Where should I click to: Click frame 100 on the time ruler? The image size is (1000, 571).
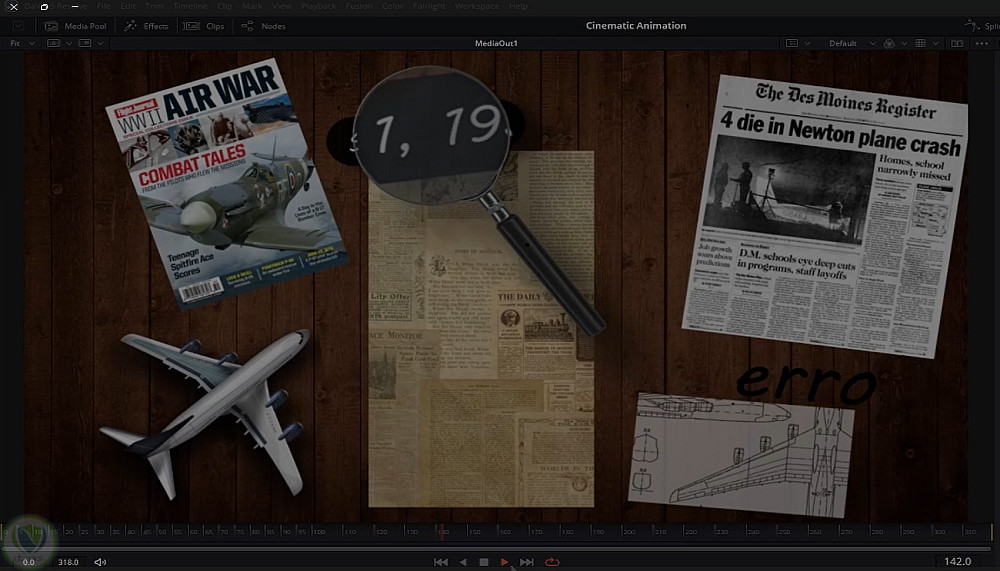tap(318, 531)
